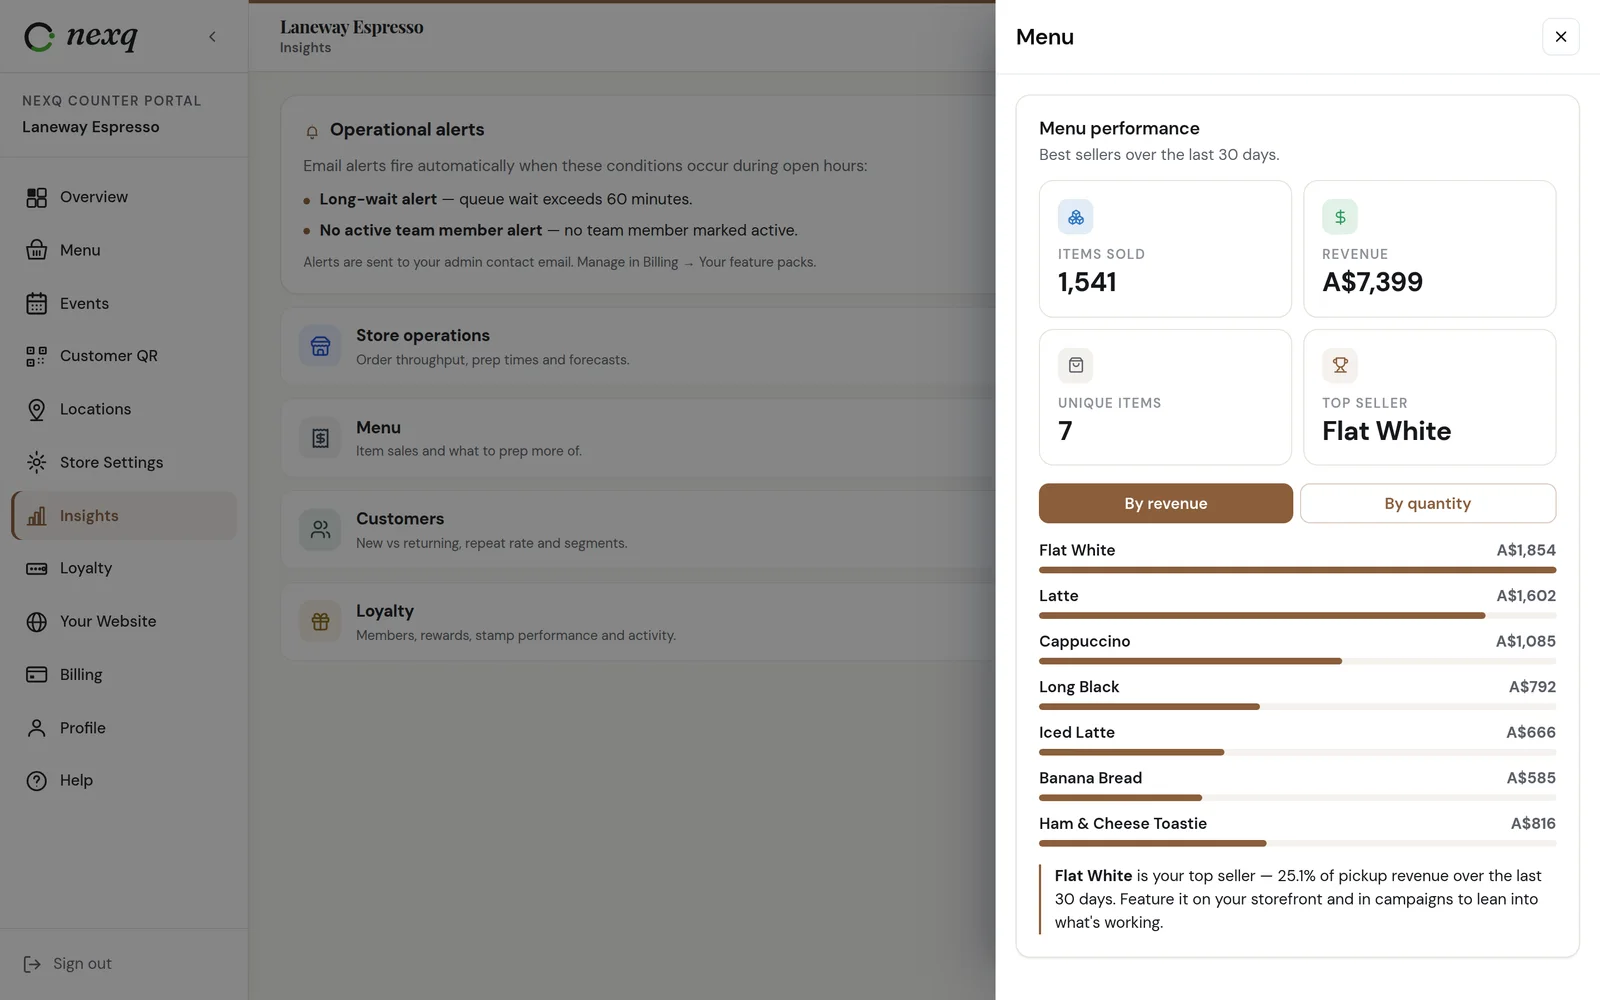Image resolution: width=1600 pixels, height=1000 pixels.
Task: Switch to By quantity view
Action: tap(1428, 503)
